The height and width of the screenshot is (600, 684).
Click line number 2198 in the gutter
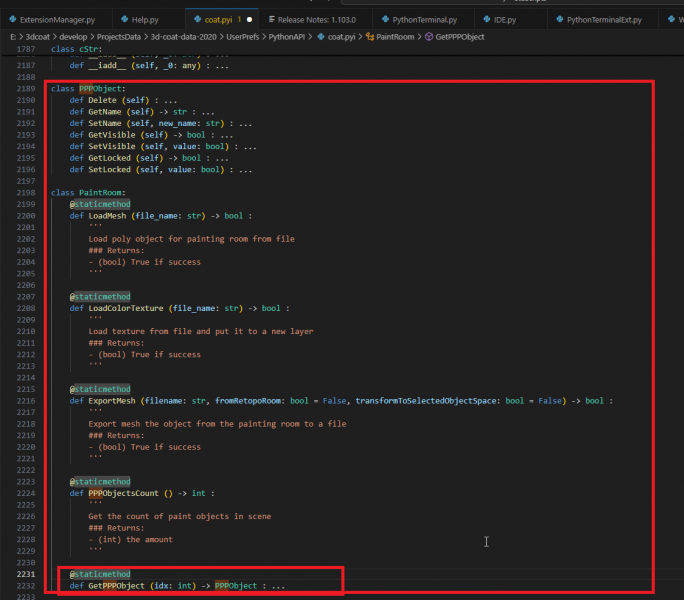pos(27,192)
